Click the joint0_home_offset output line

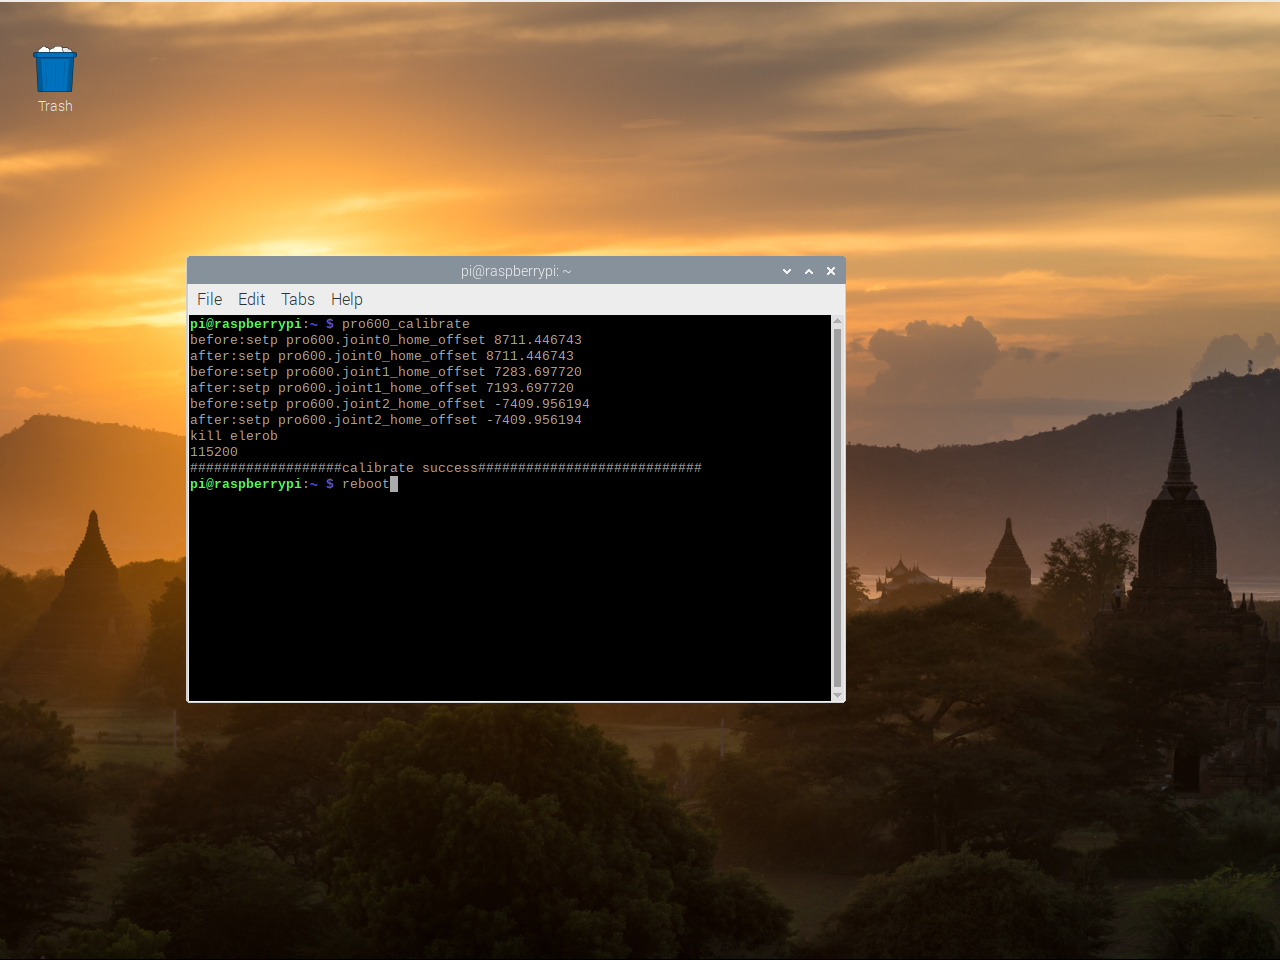(x=385, y=339)
